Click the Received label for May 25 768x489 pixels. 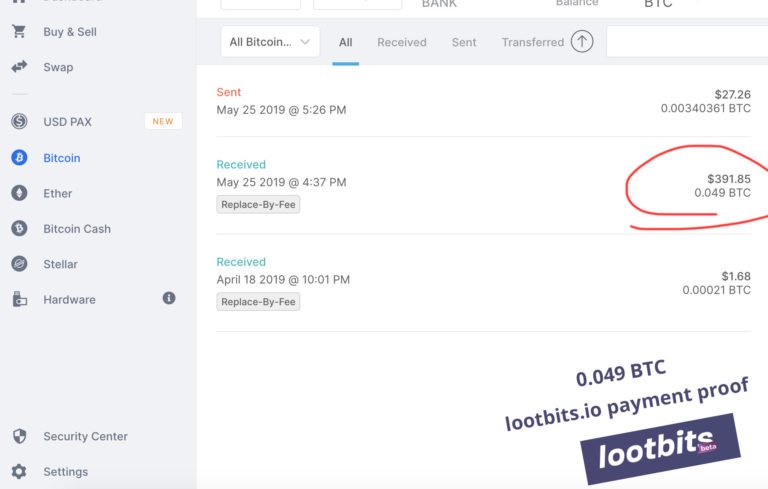241,165
